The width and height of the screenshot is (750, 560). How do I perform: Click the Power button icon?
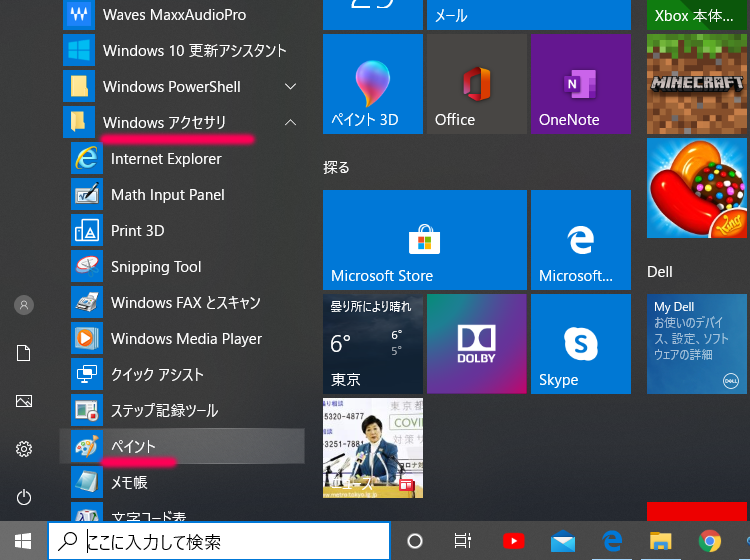point(24,497)
